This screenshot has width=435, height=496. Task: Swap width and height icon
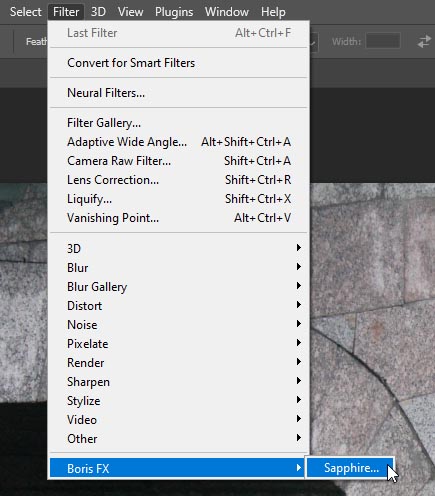[x=424, y=42]
